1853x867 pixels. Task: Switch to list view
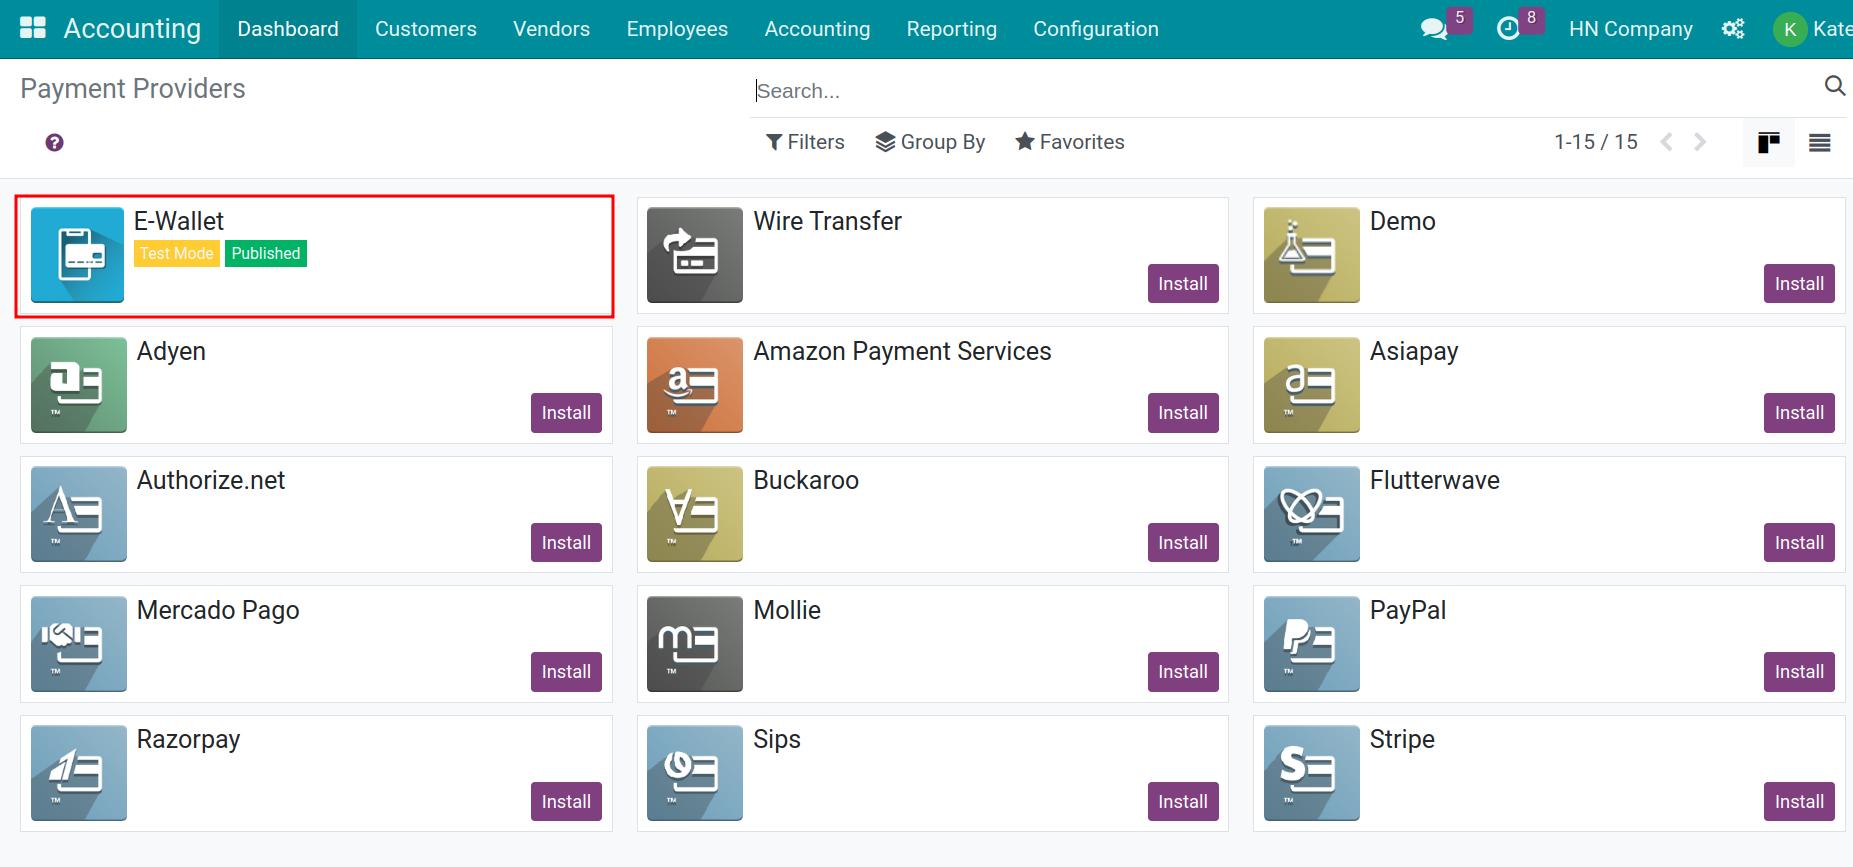tap(1820, 143)
